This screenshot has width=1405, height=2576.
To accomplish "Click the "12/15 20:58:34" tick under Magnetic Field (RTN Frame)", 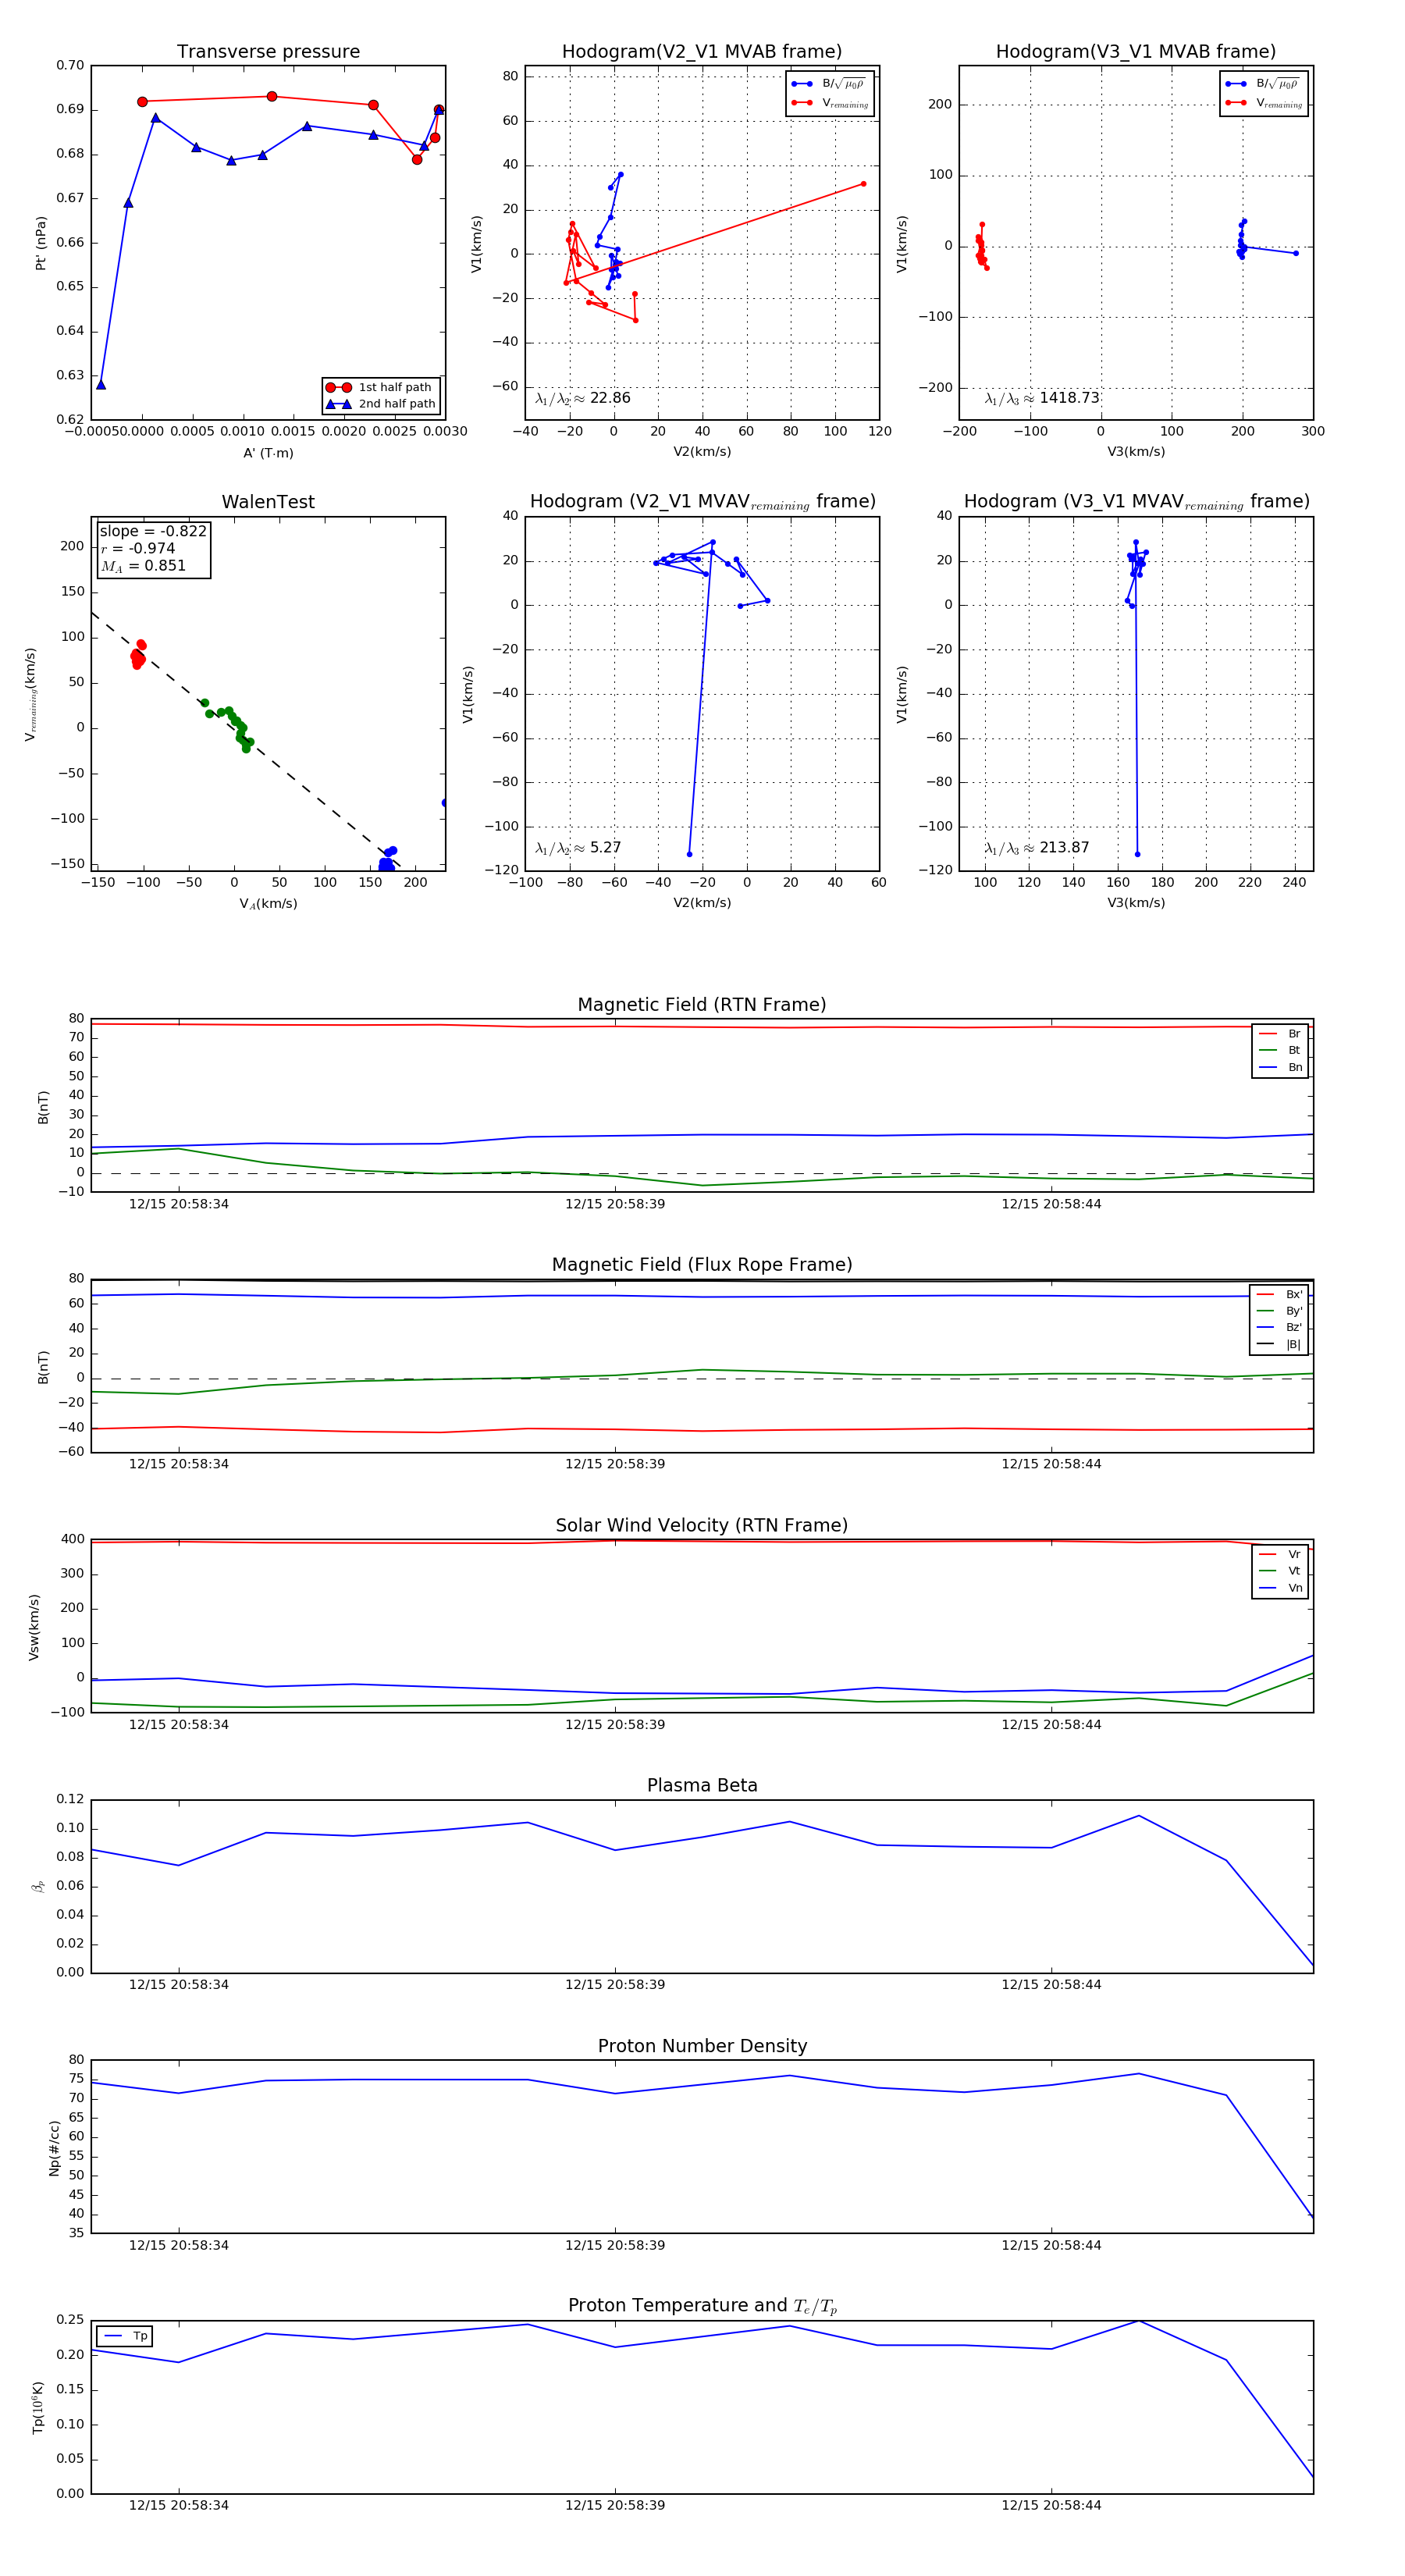I will pos(179,1204).
